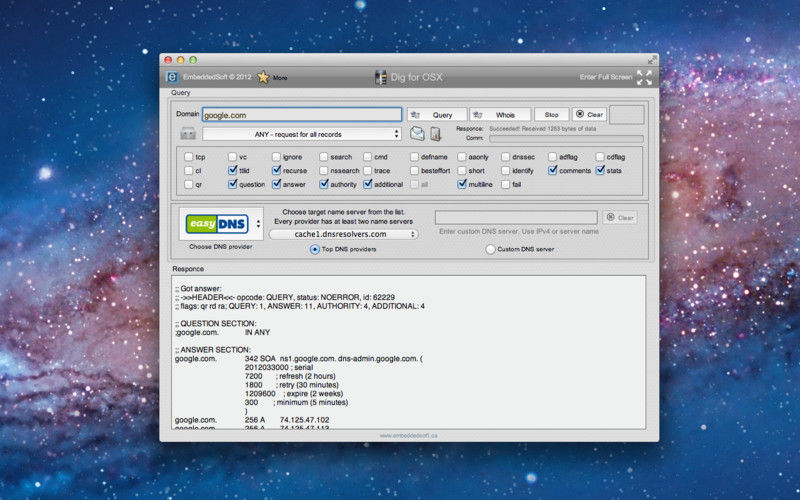800x500 pixels.
Task: Enable the adflag checkbox
Action: (x=553, y=157)
